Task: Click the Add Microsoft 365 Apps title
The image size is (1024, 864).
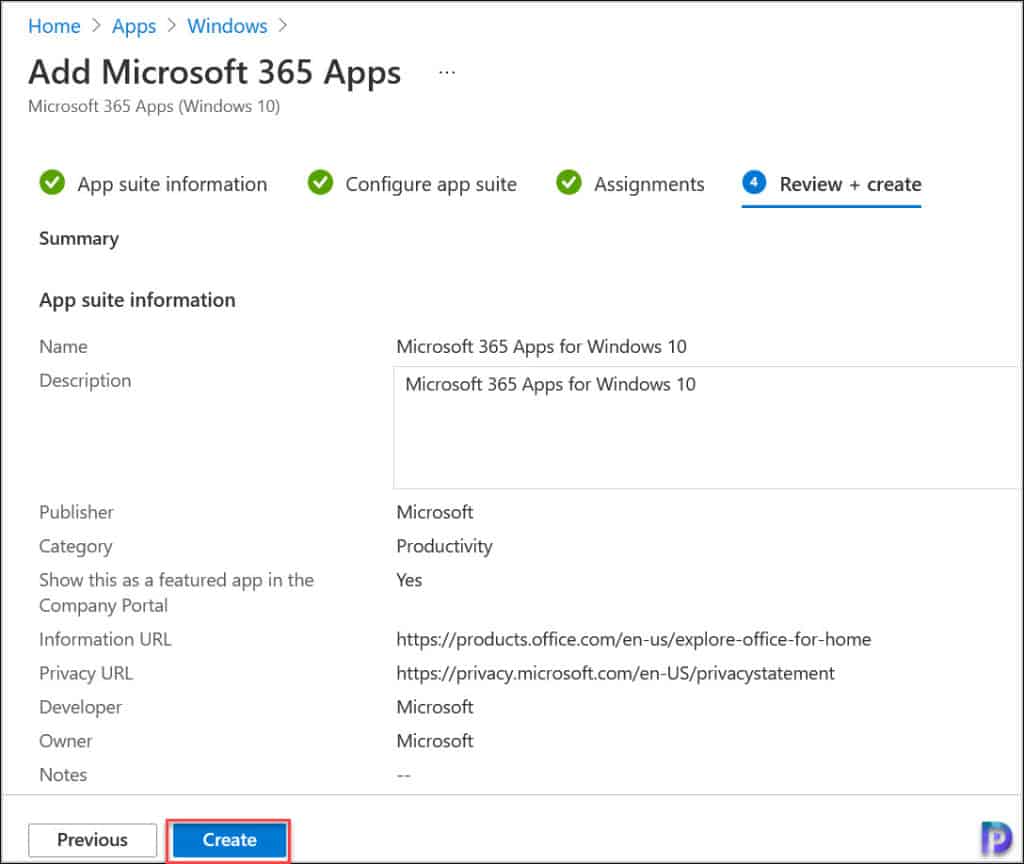Action: click(215, 72)
